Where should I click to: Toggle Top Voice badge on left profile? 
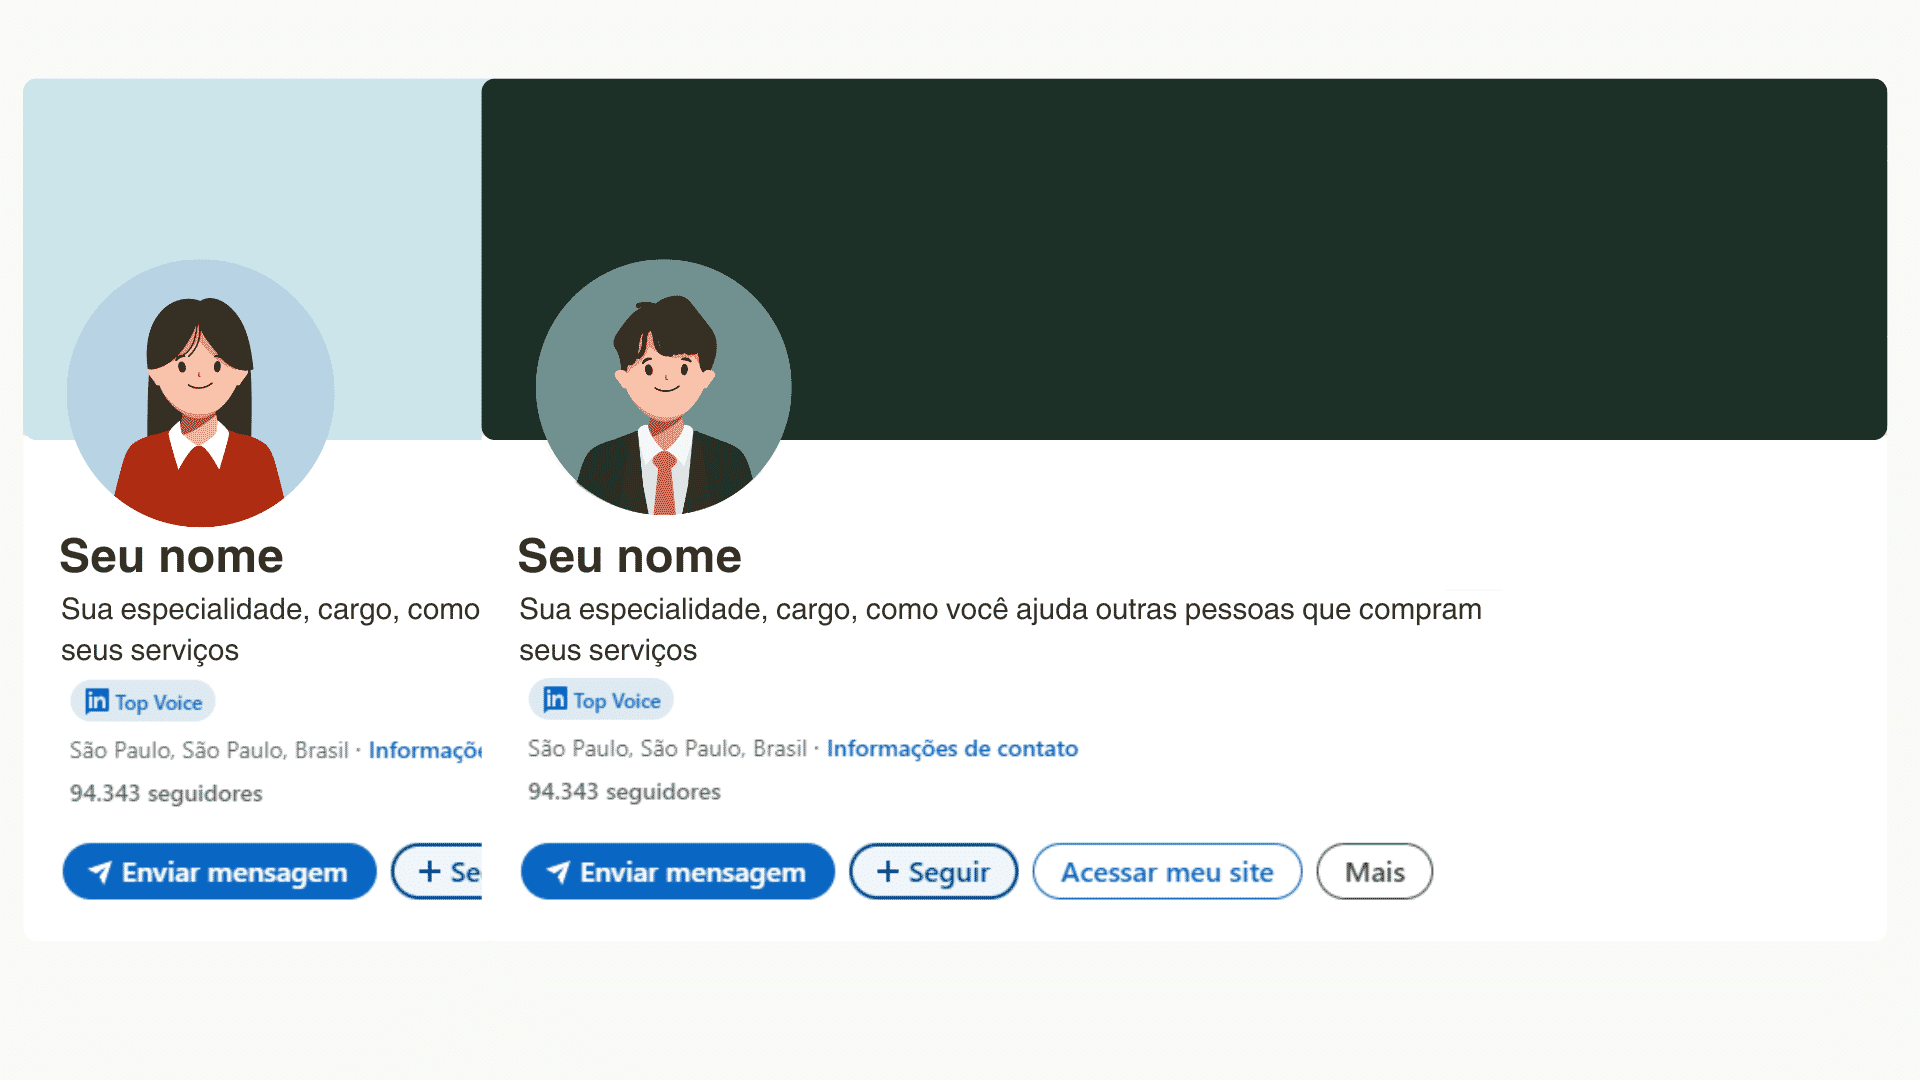(142, 701)
